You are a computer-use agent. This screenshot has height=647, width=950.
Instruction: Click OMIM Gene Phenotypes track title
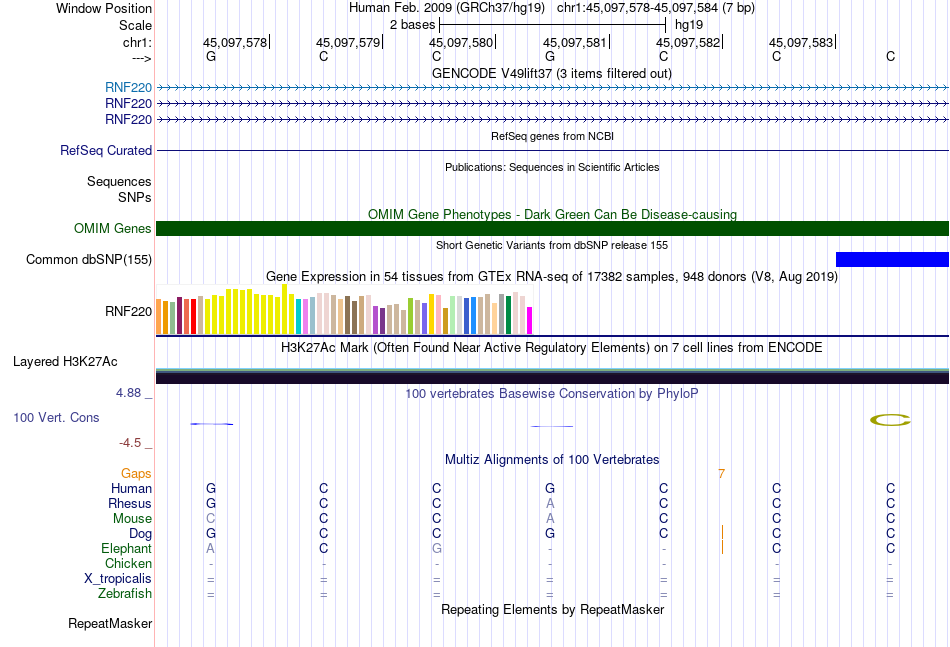(552, 214)
